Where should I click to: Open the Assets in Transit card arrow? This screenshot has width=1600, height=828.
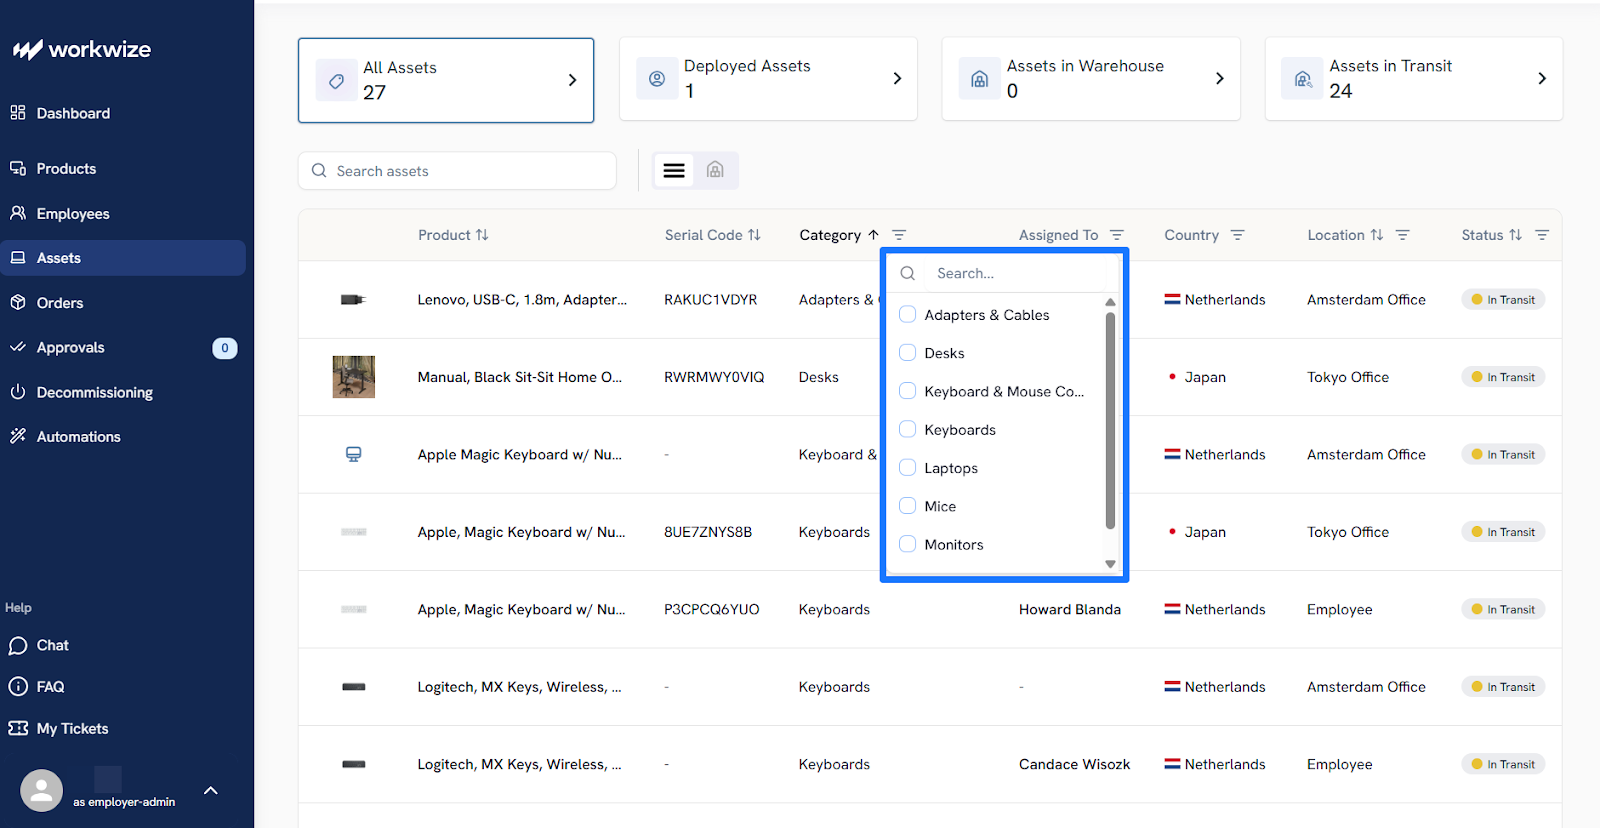tap(1541, 79)
